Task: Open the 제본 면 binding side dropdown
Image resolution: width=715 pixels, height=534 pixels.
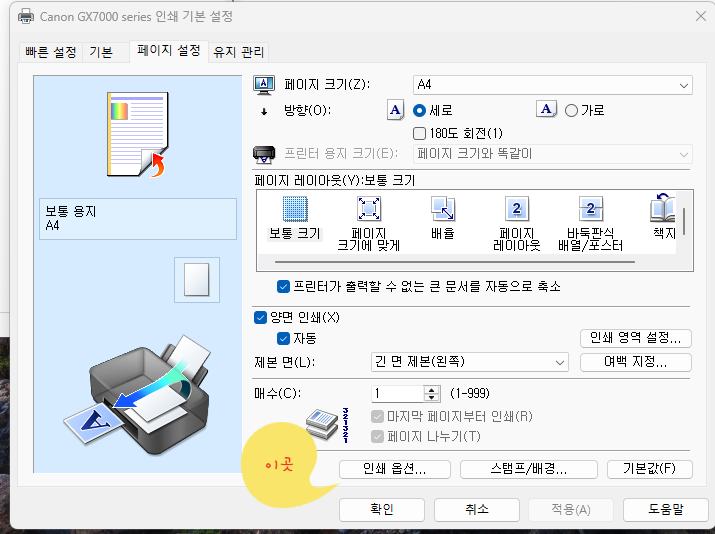Action: click(470, 363)
